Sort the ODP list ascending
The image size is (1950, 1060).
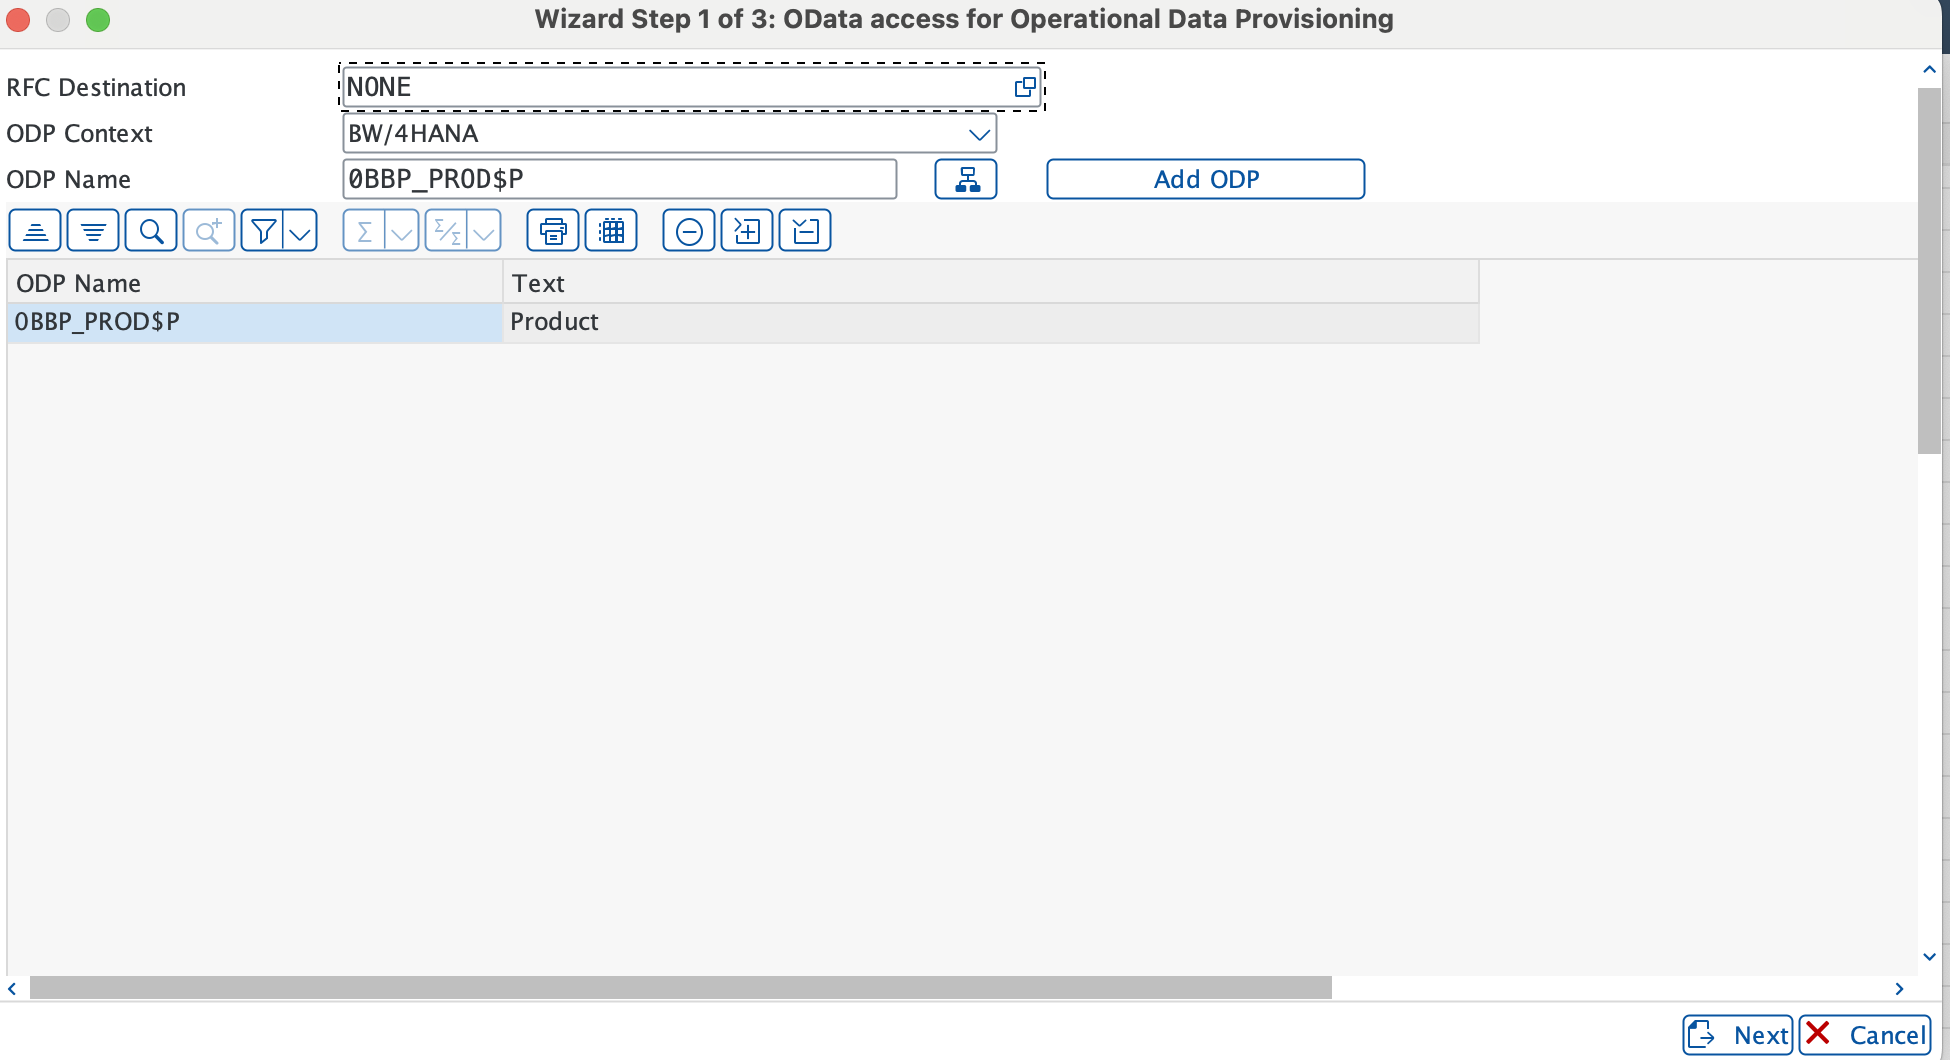pos(35,230)
